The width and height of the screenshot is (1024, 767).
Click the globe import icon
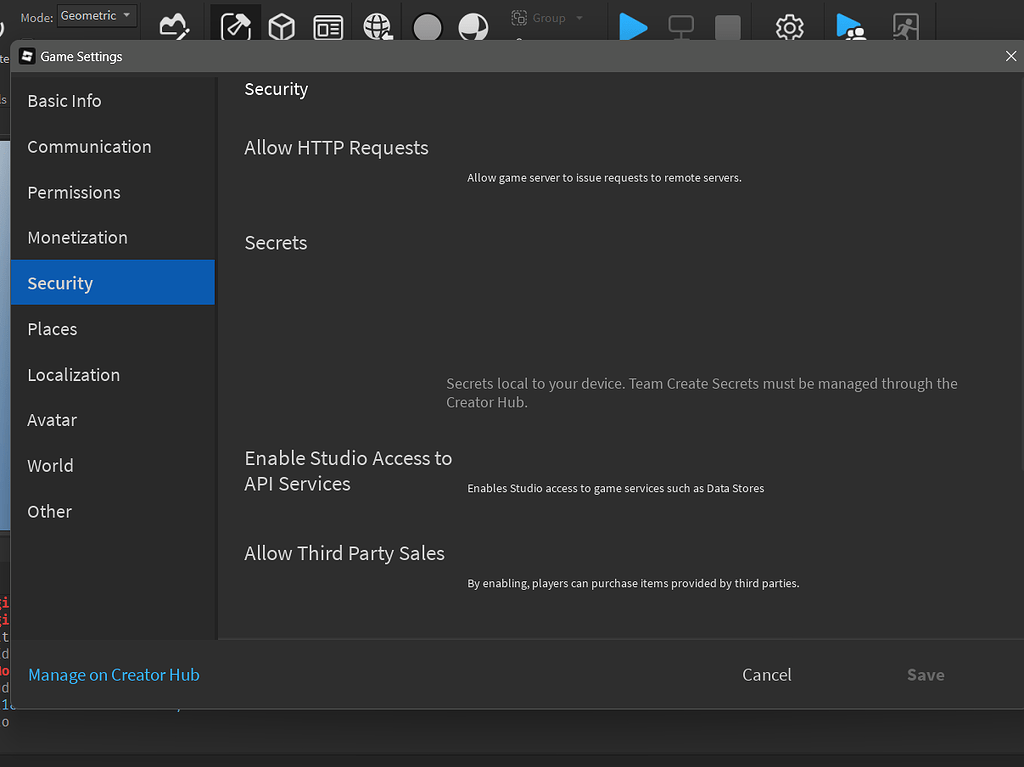click(x=377, y=27)
